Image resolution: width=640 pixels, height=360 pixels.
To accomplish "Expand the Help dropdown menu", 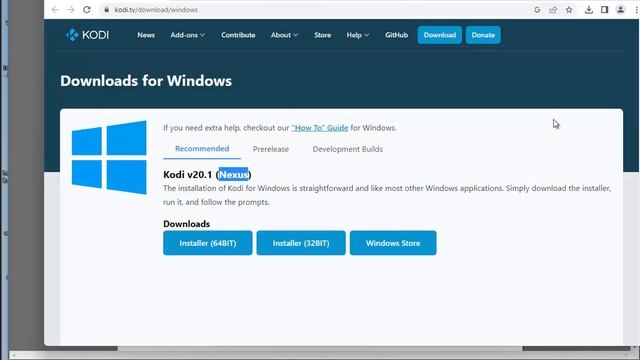I will (358, 35).
